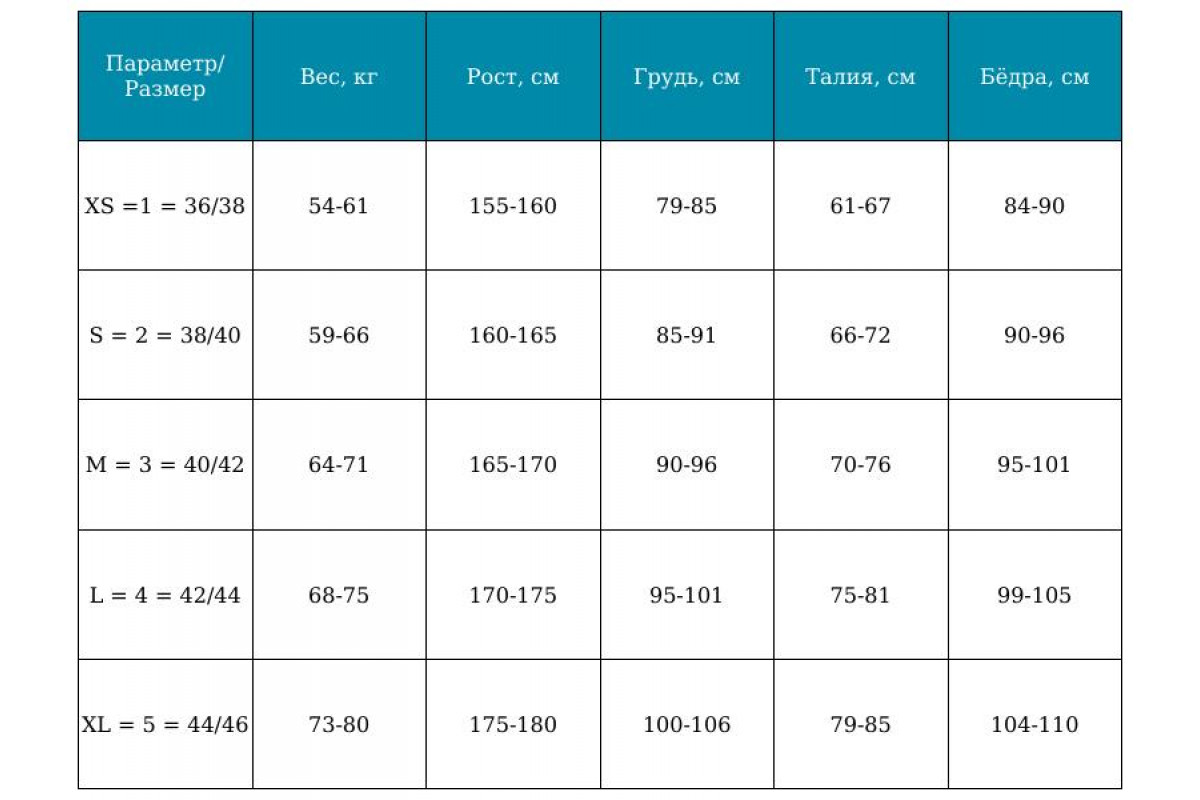Click the "Вес, кг" column header

tap(339, 77)
